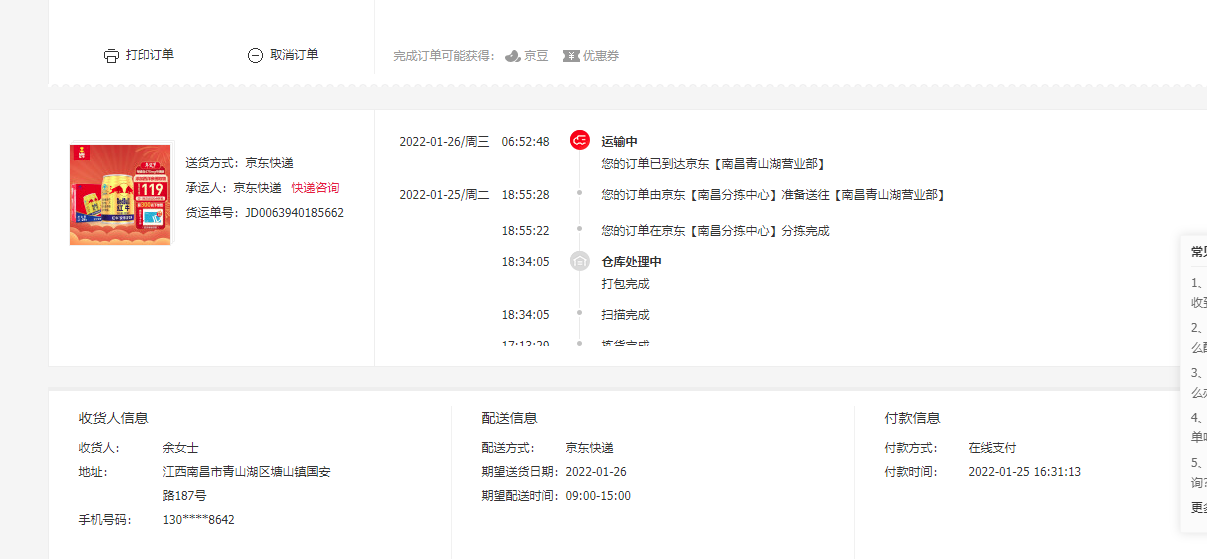This screenshot has width=1207, height=559.
Task: Click the 扫描完成 entry
Action: click(625, 315)
